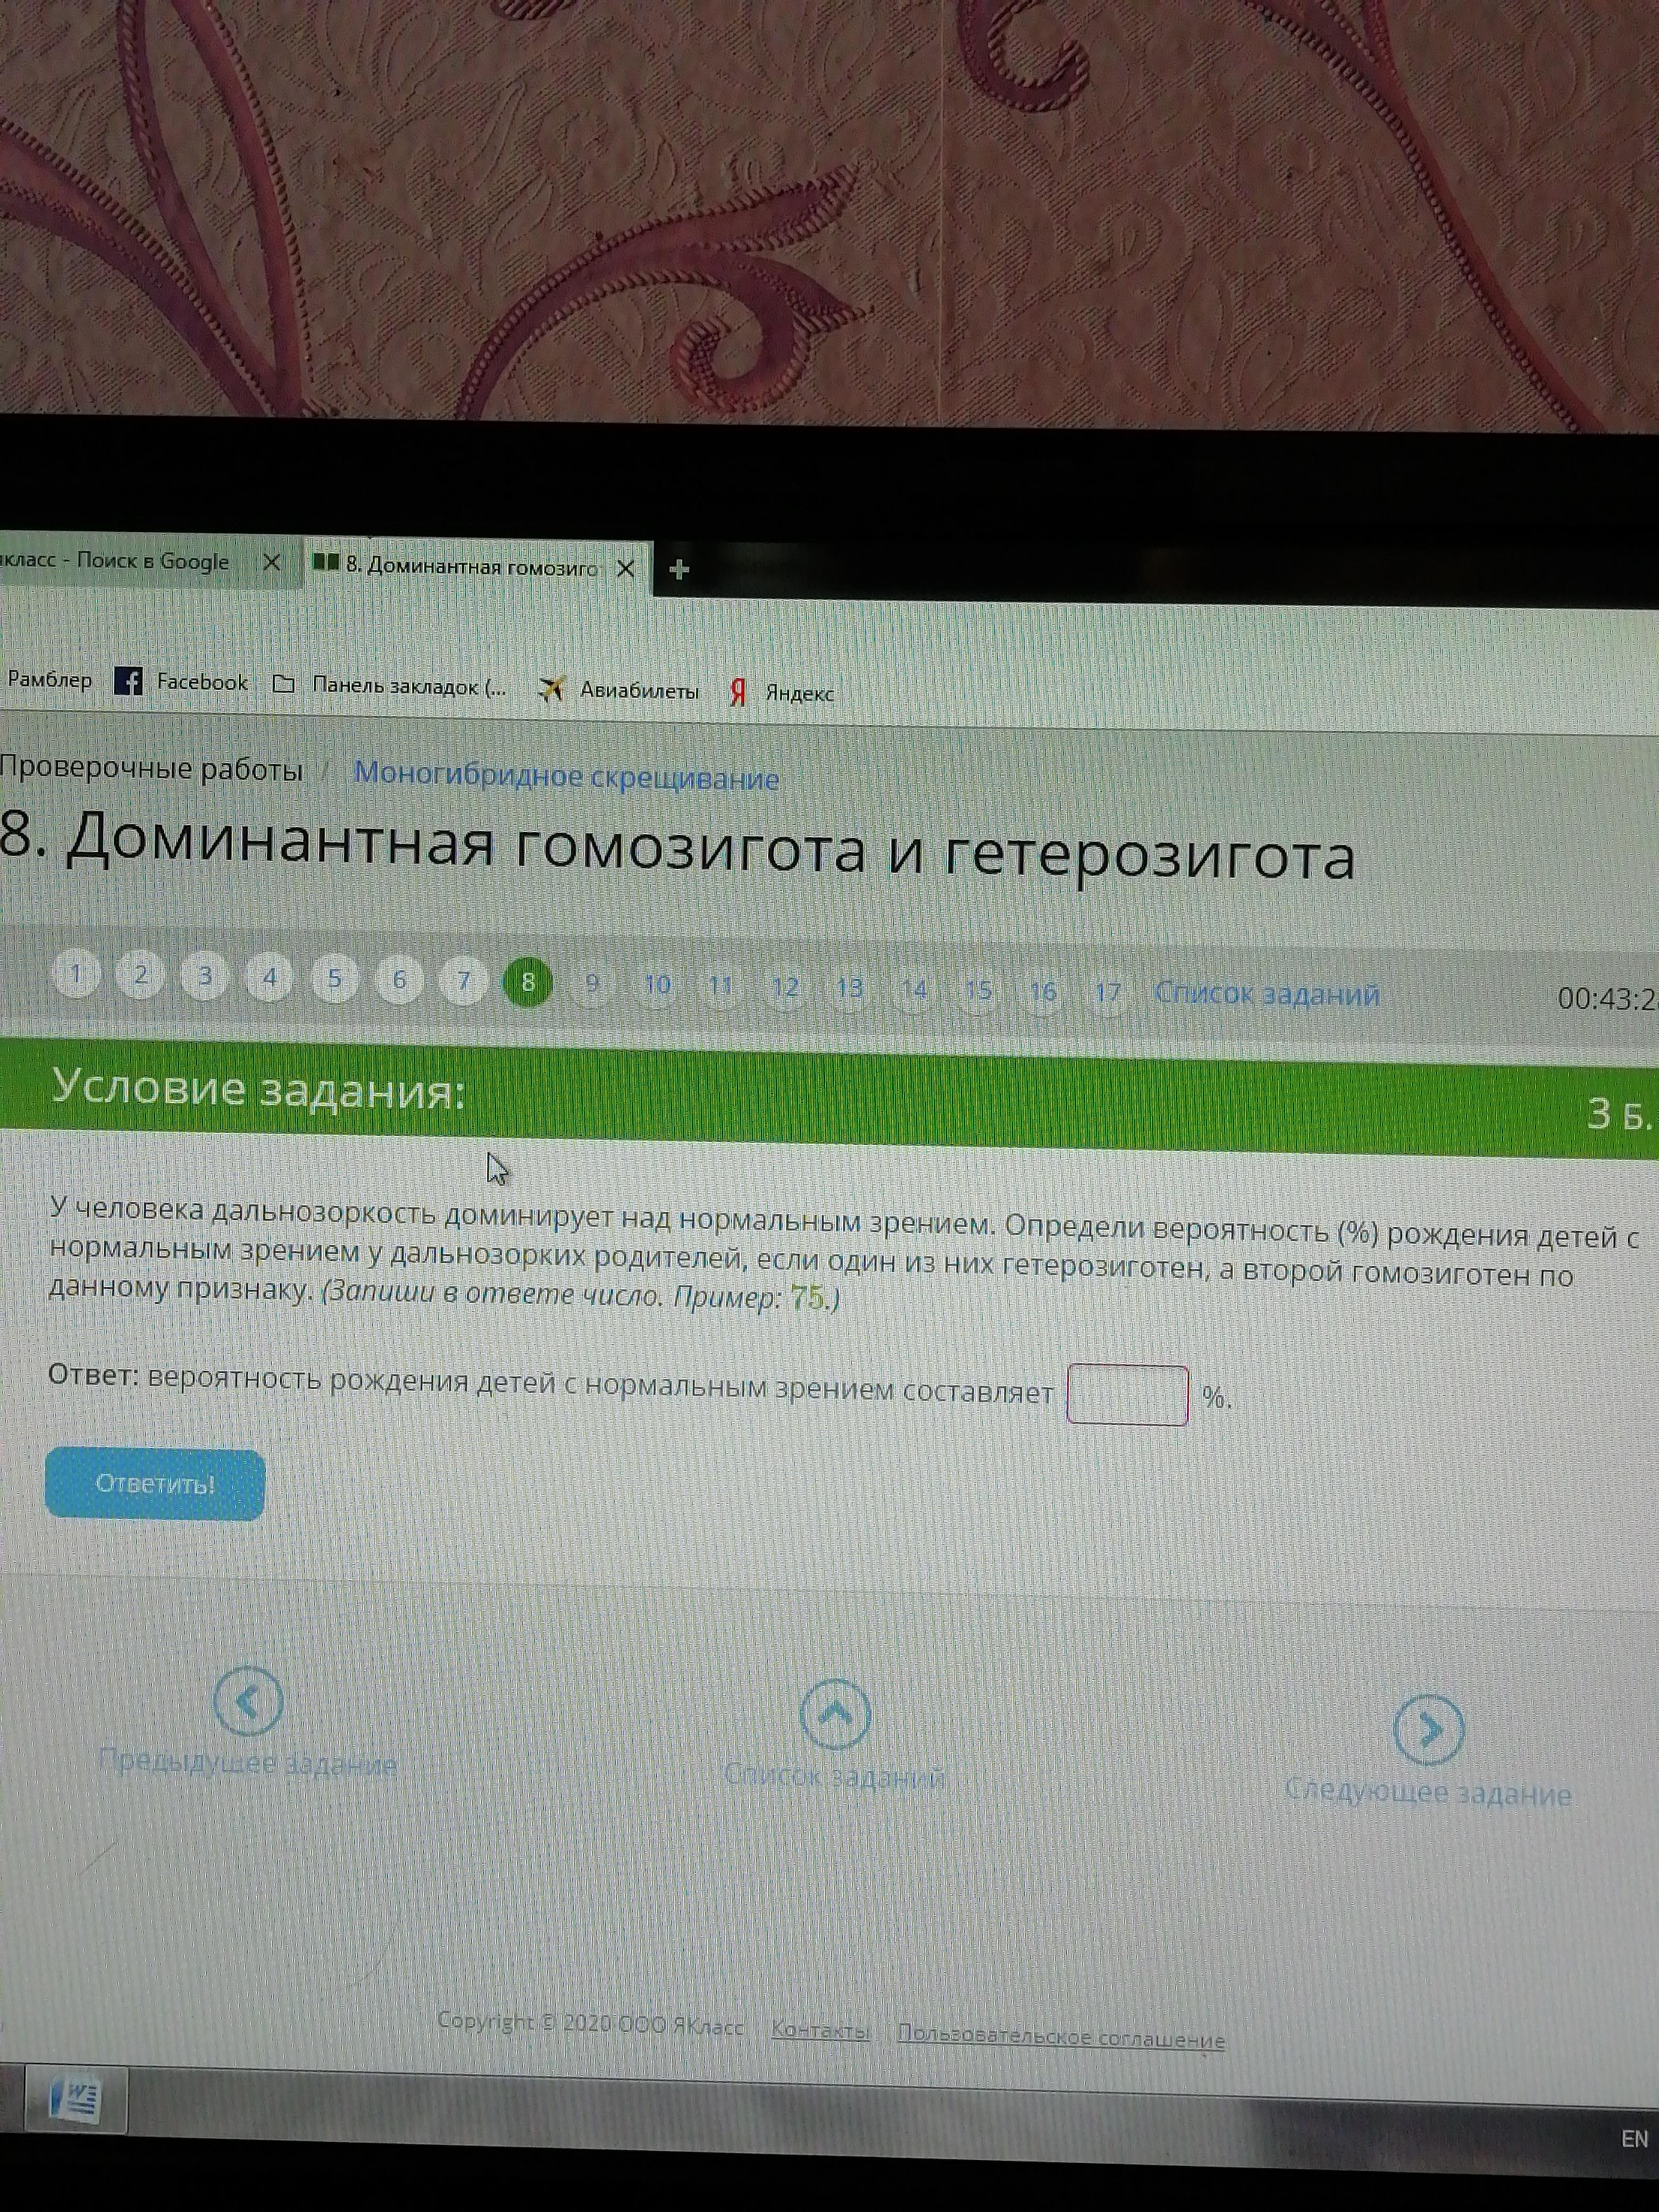Go to task number 14
1659x2212 pixels.
[x=914, y=990]
